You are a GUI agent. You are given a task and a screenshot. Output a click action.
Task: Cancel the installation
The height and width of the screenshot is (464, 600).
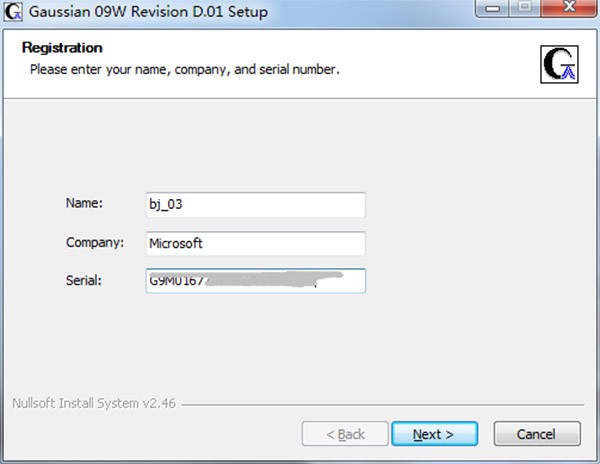click(536, 434)
